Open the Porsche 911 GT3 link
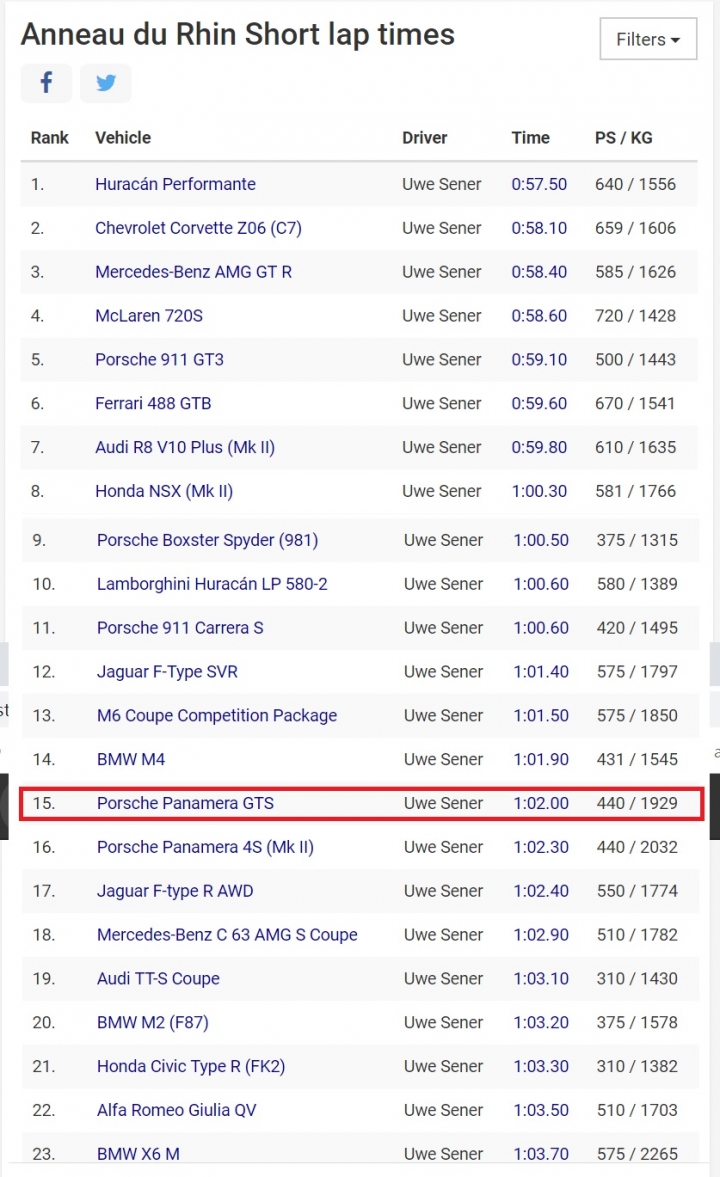 159,360
